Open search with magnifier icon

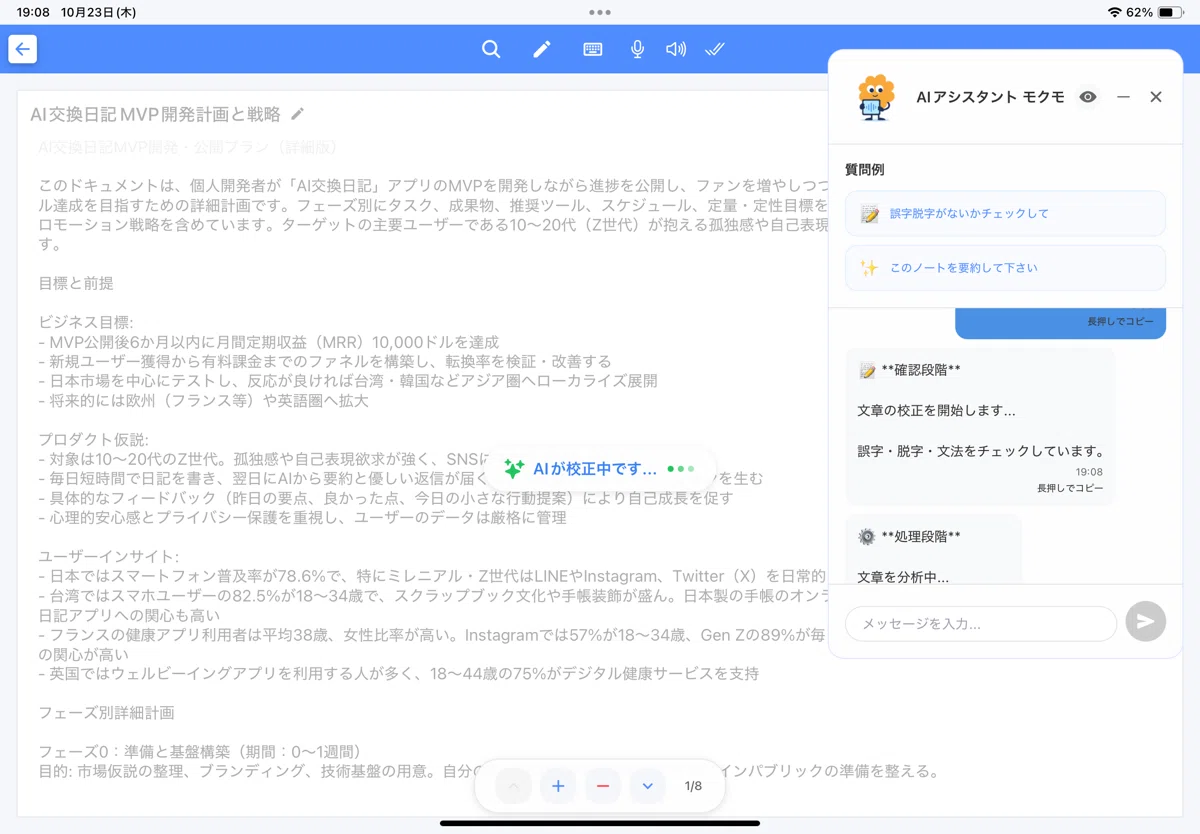pos(491,49)
